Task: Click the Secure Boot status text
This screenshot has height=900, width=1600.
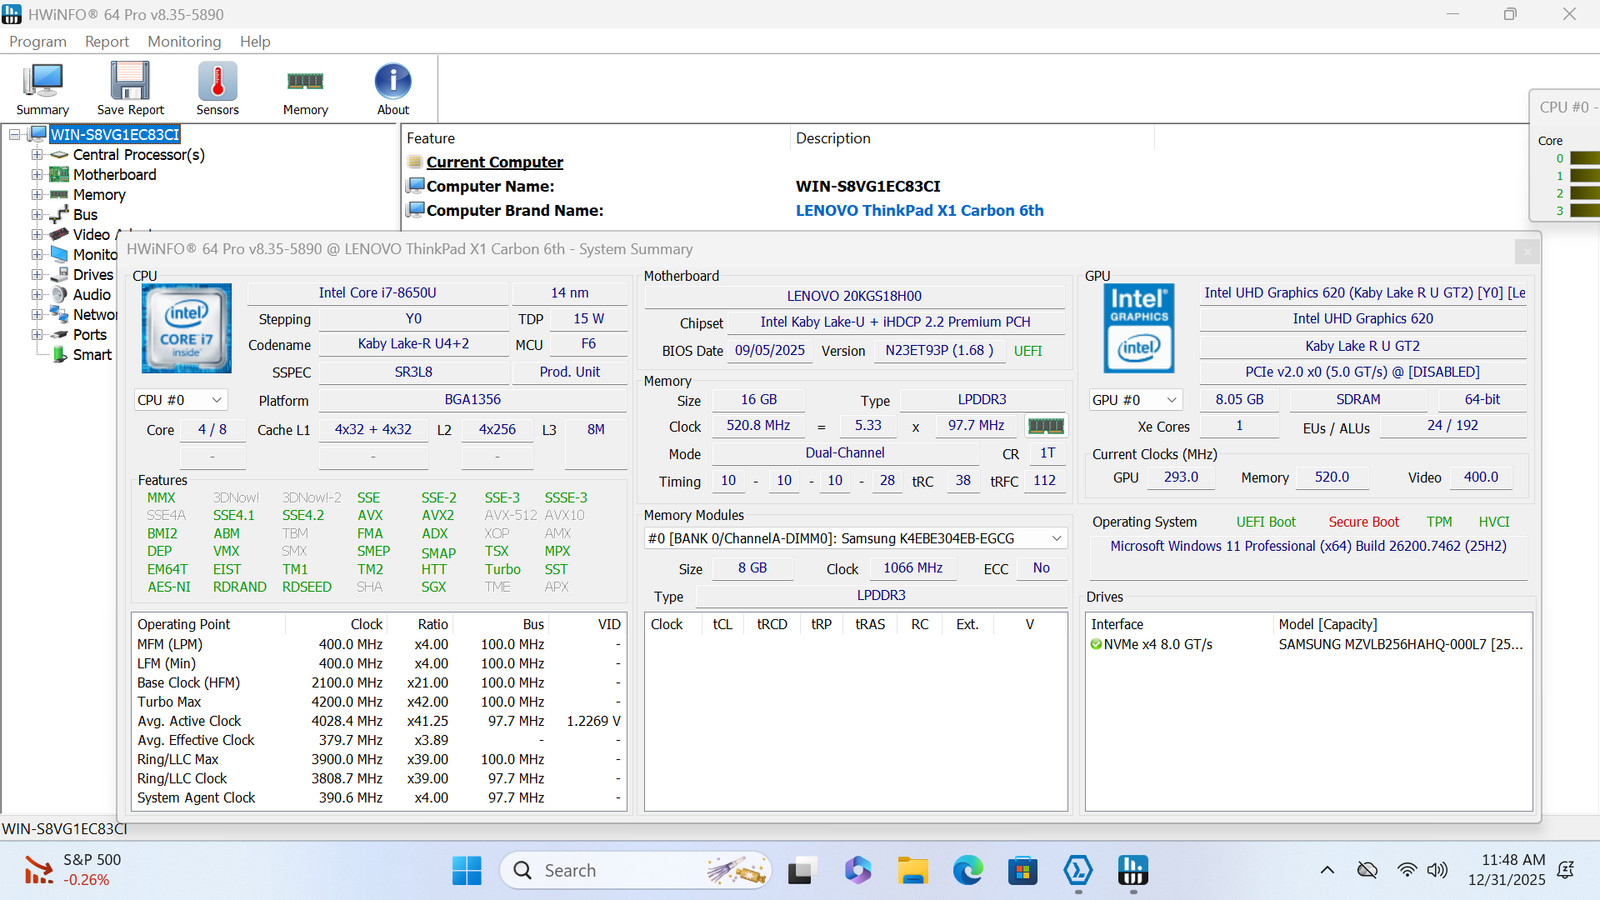Action: coord(1364,522)
